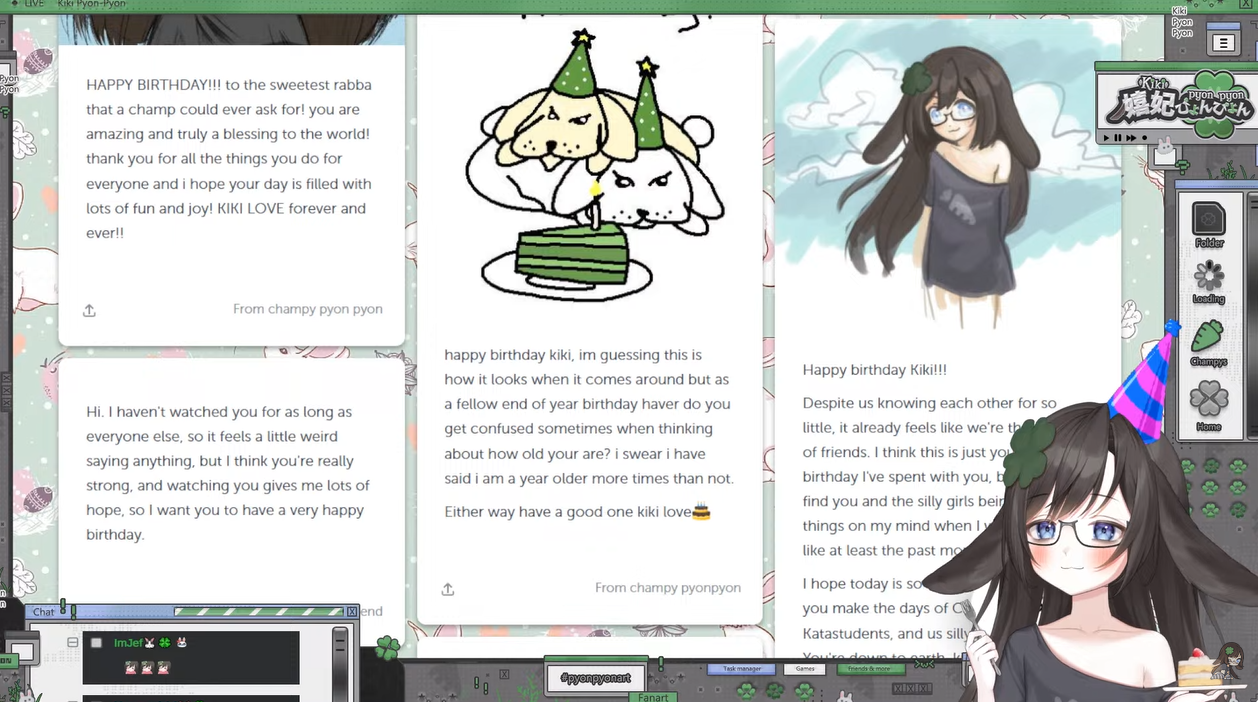Click the "Happy birthday Kiki!!!" heading
Viewport: 1258px width, 702px height.
tap(874, 369)
